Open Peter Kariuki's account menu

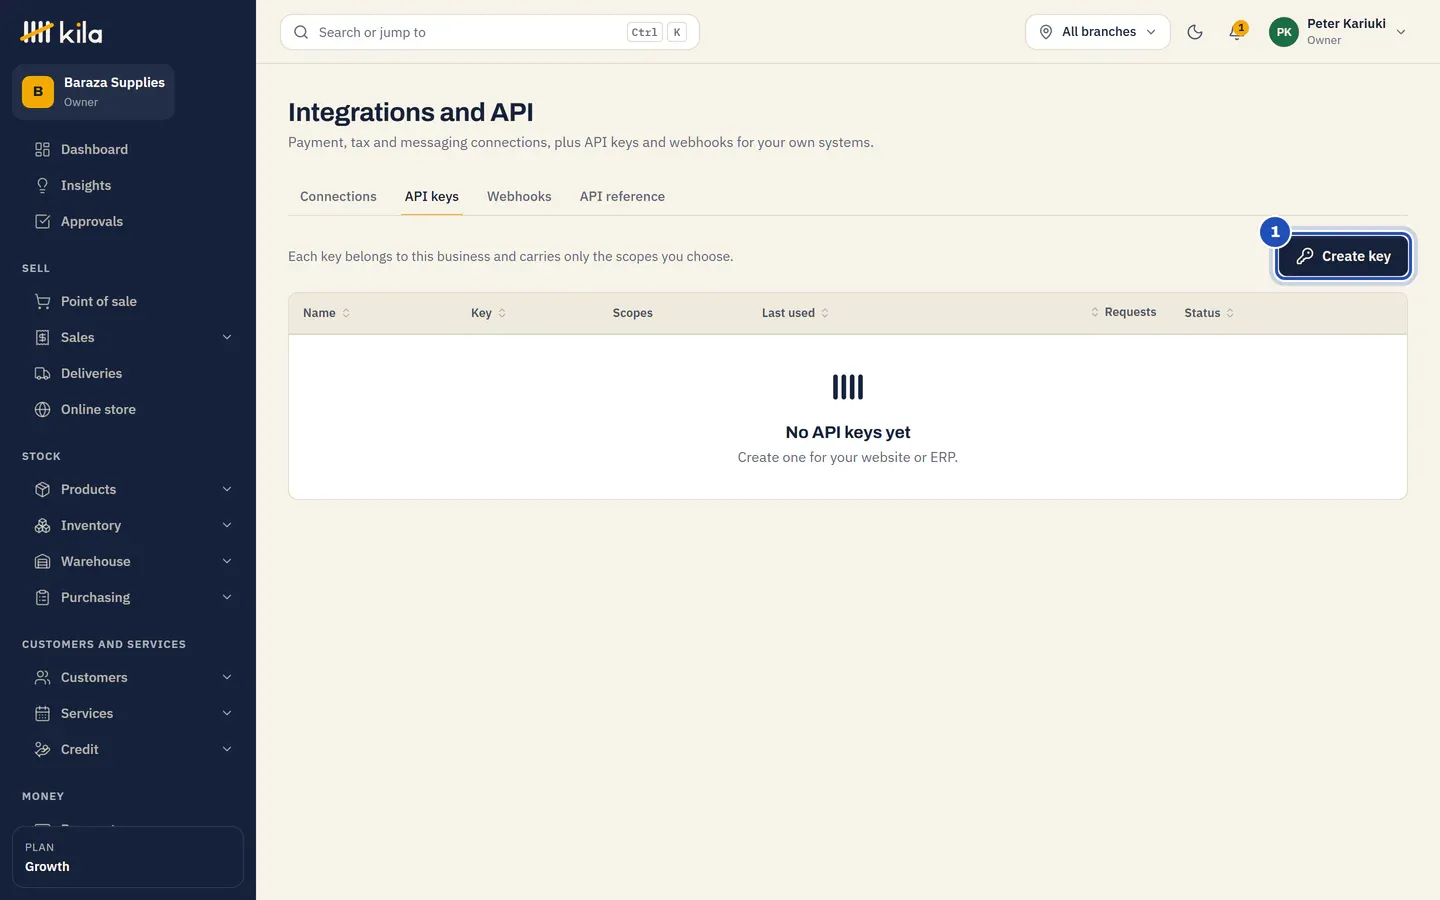(1339, 32)
